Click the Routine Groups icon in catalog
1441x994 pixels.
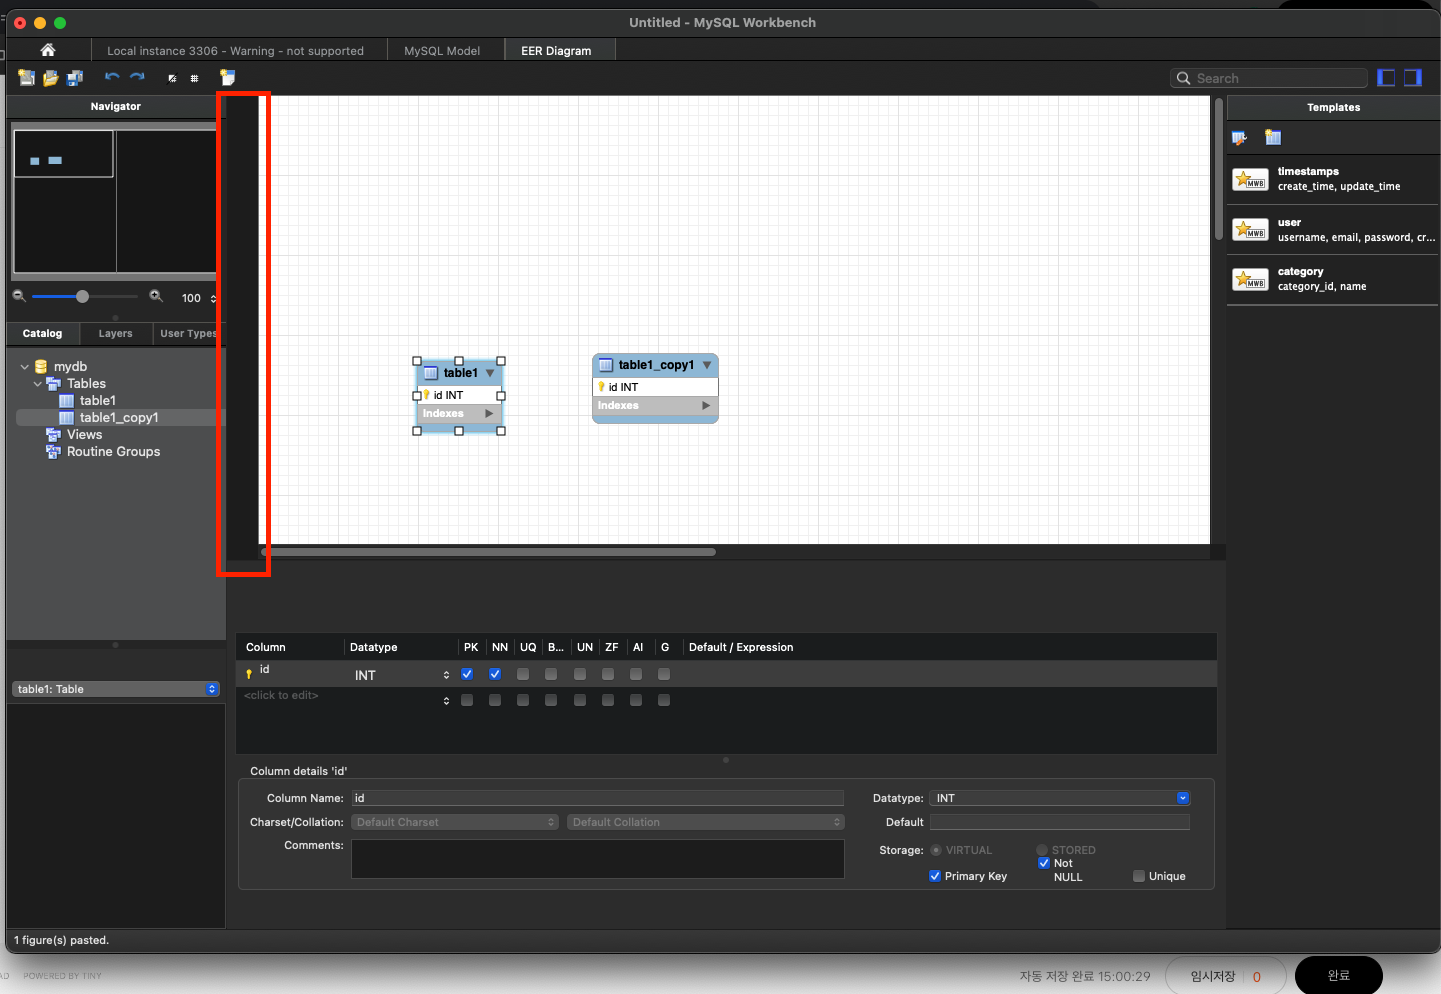[x=54, y=452]
